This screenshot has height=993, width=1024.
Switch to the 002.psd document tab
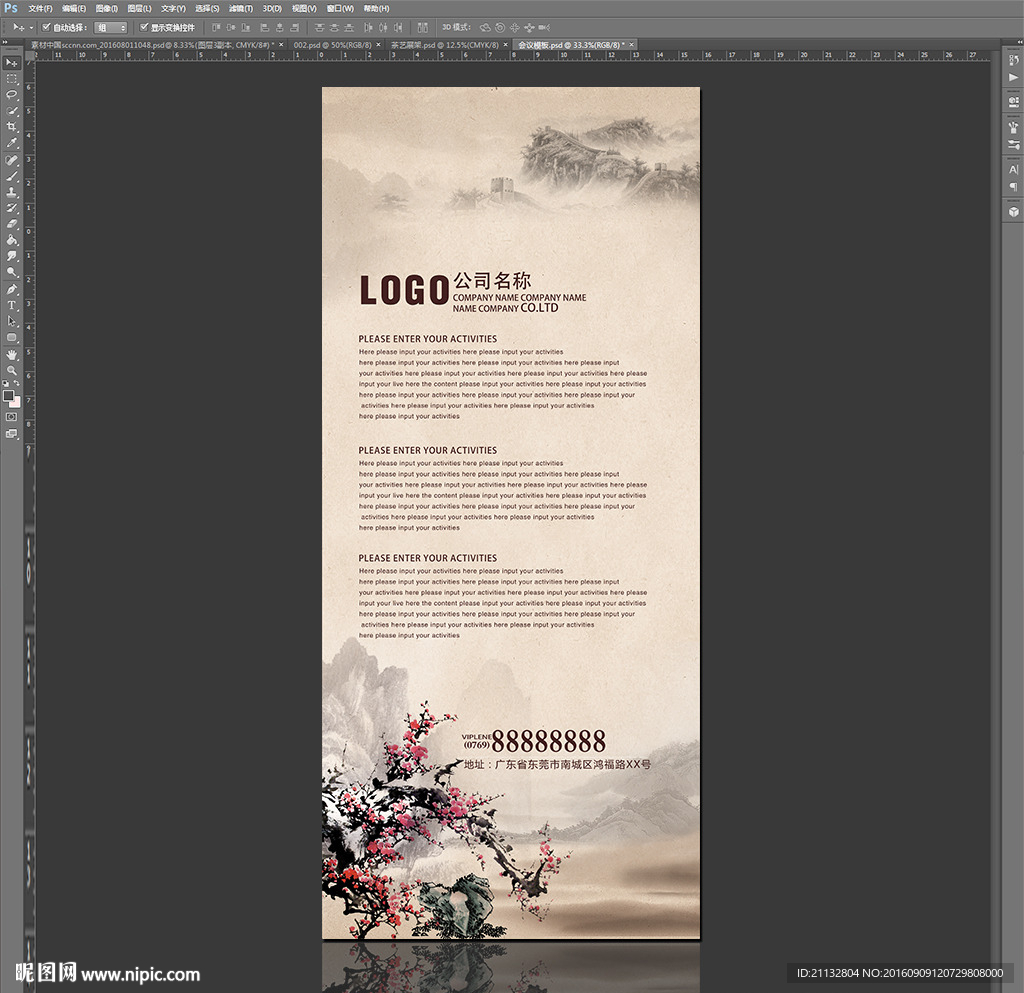click(332, 45)
